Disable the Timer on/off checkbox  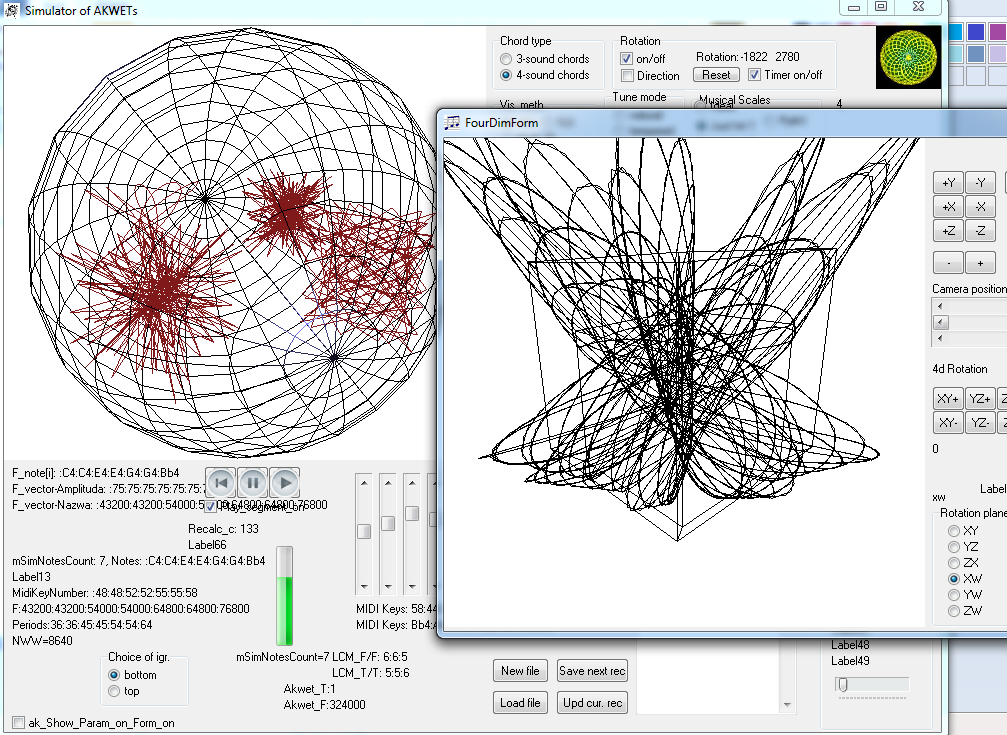click(x=755, y=75)
